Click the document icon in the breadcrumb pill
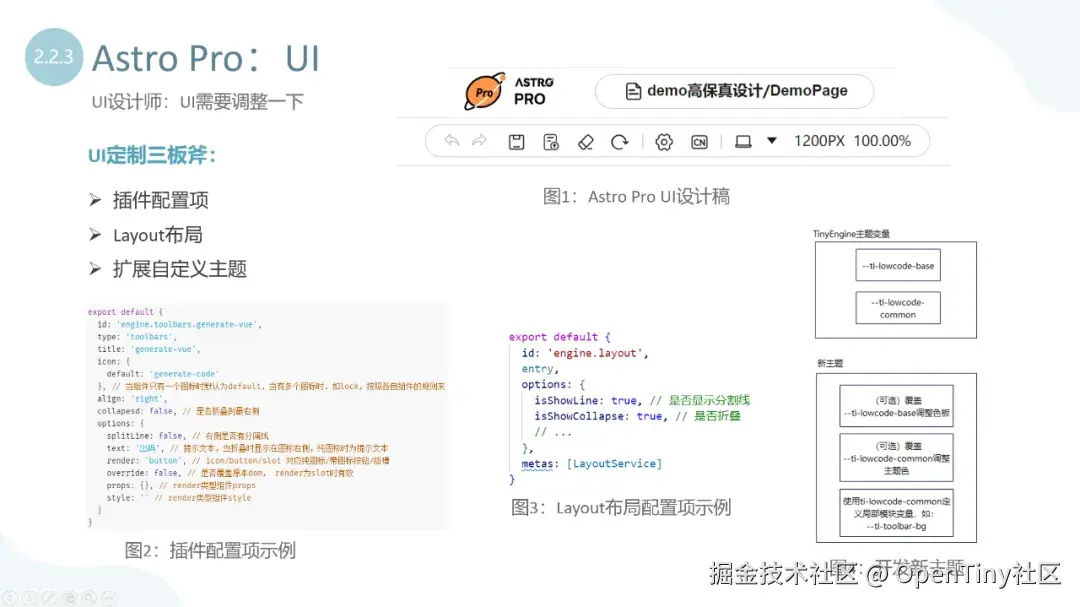Viewport: 1080px width, 607px height. pyautogui.click(x=633, y=91)
